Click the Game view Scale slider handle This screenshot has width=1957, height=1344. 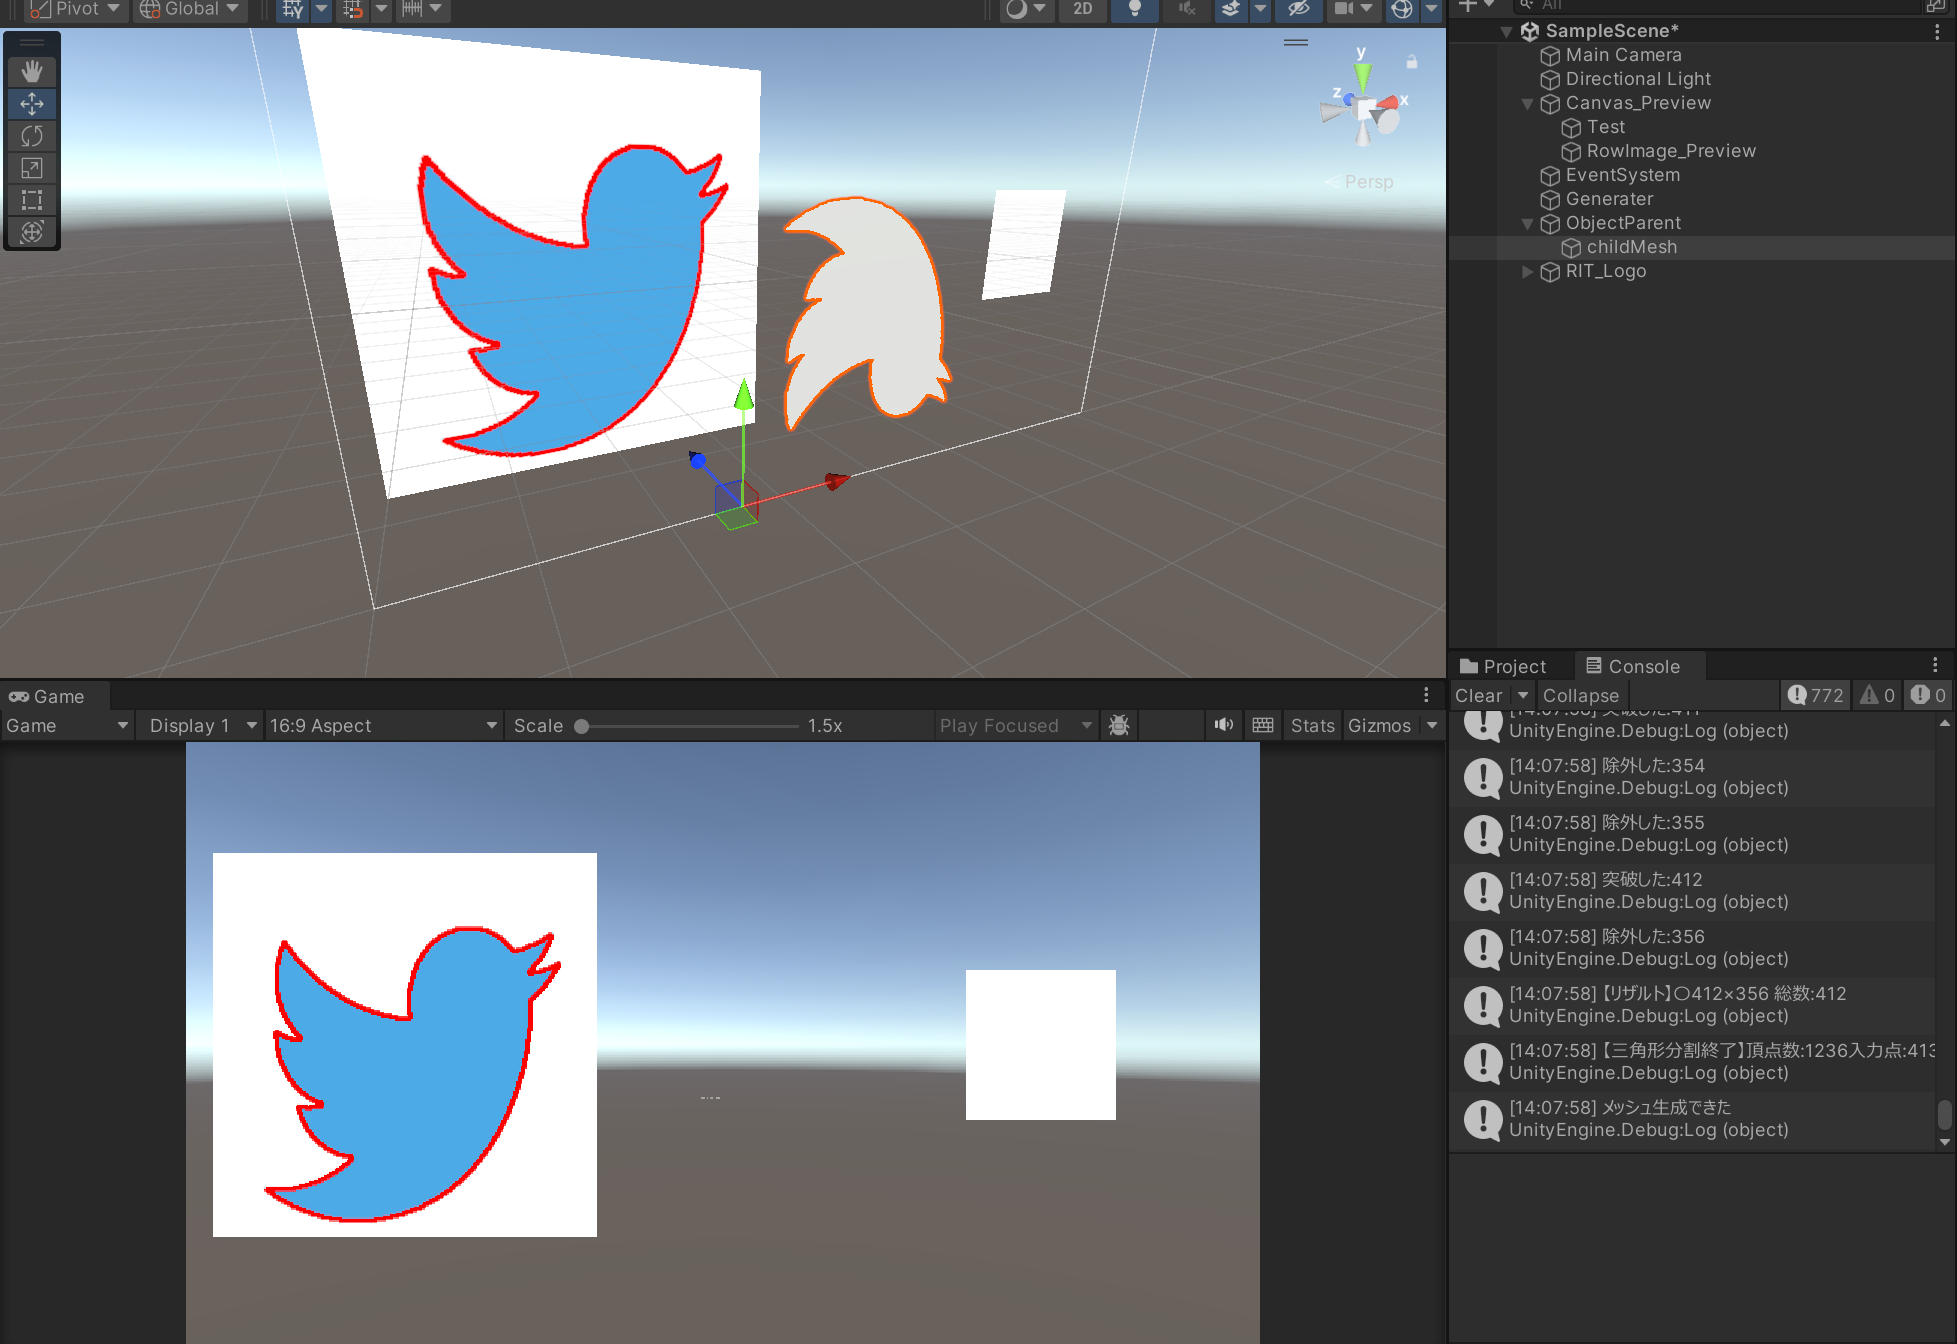pyautogui.click(x=582, y=726)
